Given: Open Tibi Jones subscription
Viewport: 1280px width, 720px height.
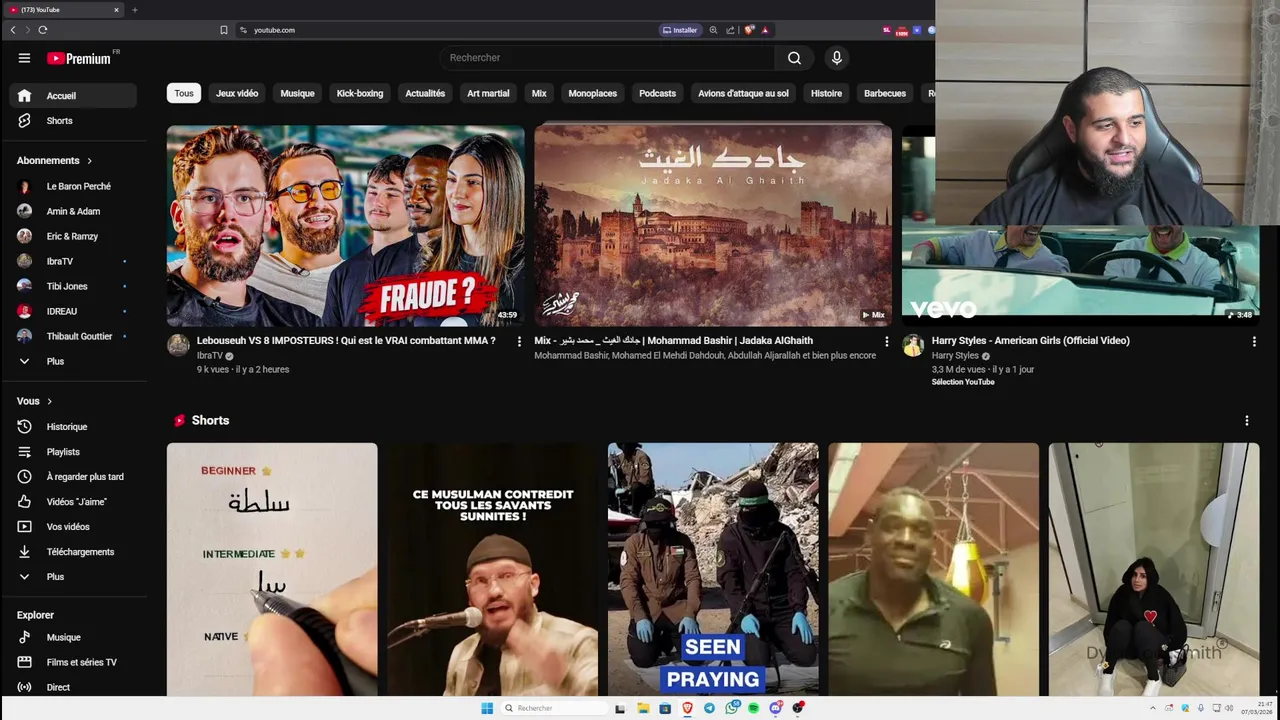Looking at the screenshot, I should pyautogui.click(x=73, y=287).
